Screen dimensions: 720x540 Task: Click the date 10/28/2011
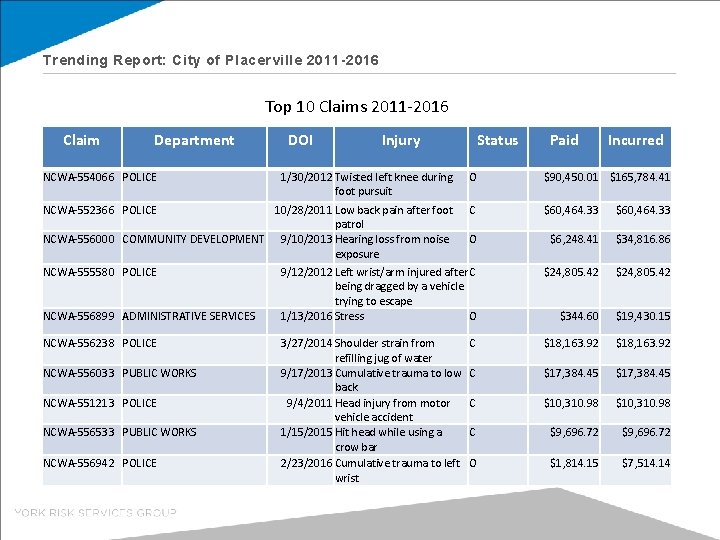coord(303,210)
